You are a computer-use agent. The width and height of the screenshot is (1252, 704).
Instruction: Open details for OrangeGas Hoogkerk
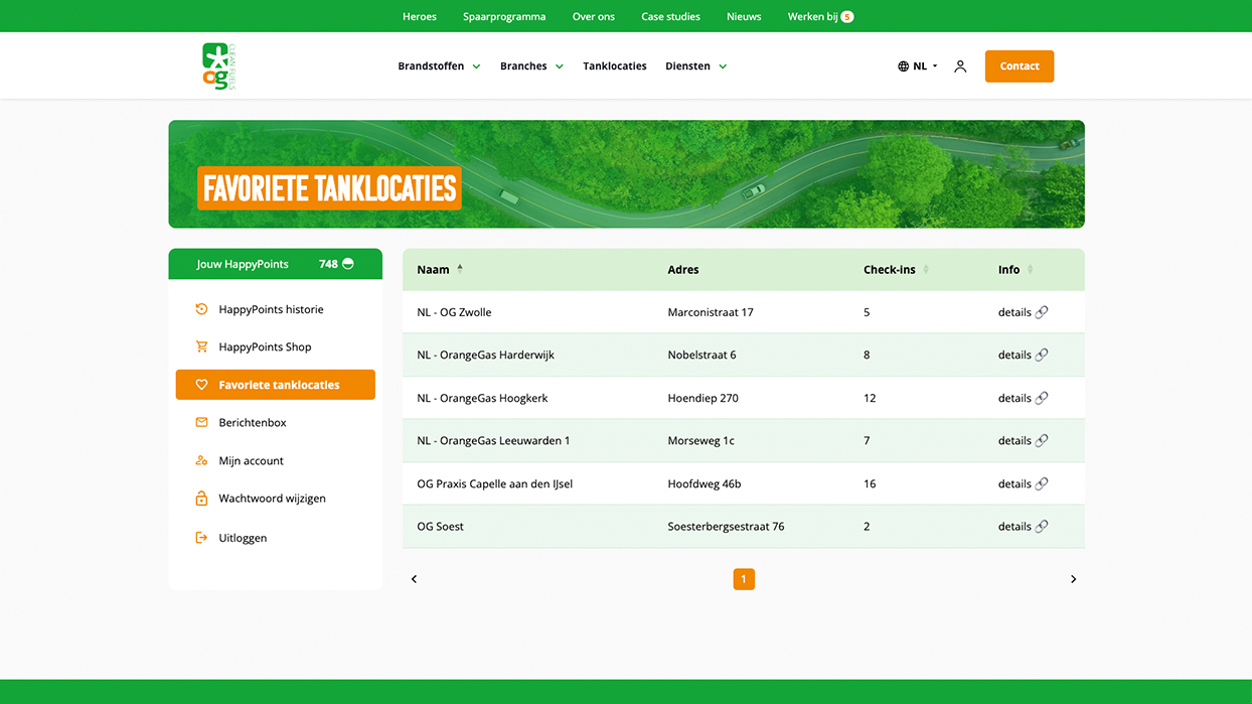click(x=1014, y=398)
